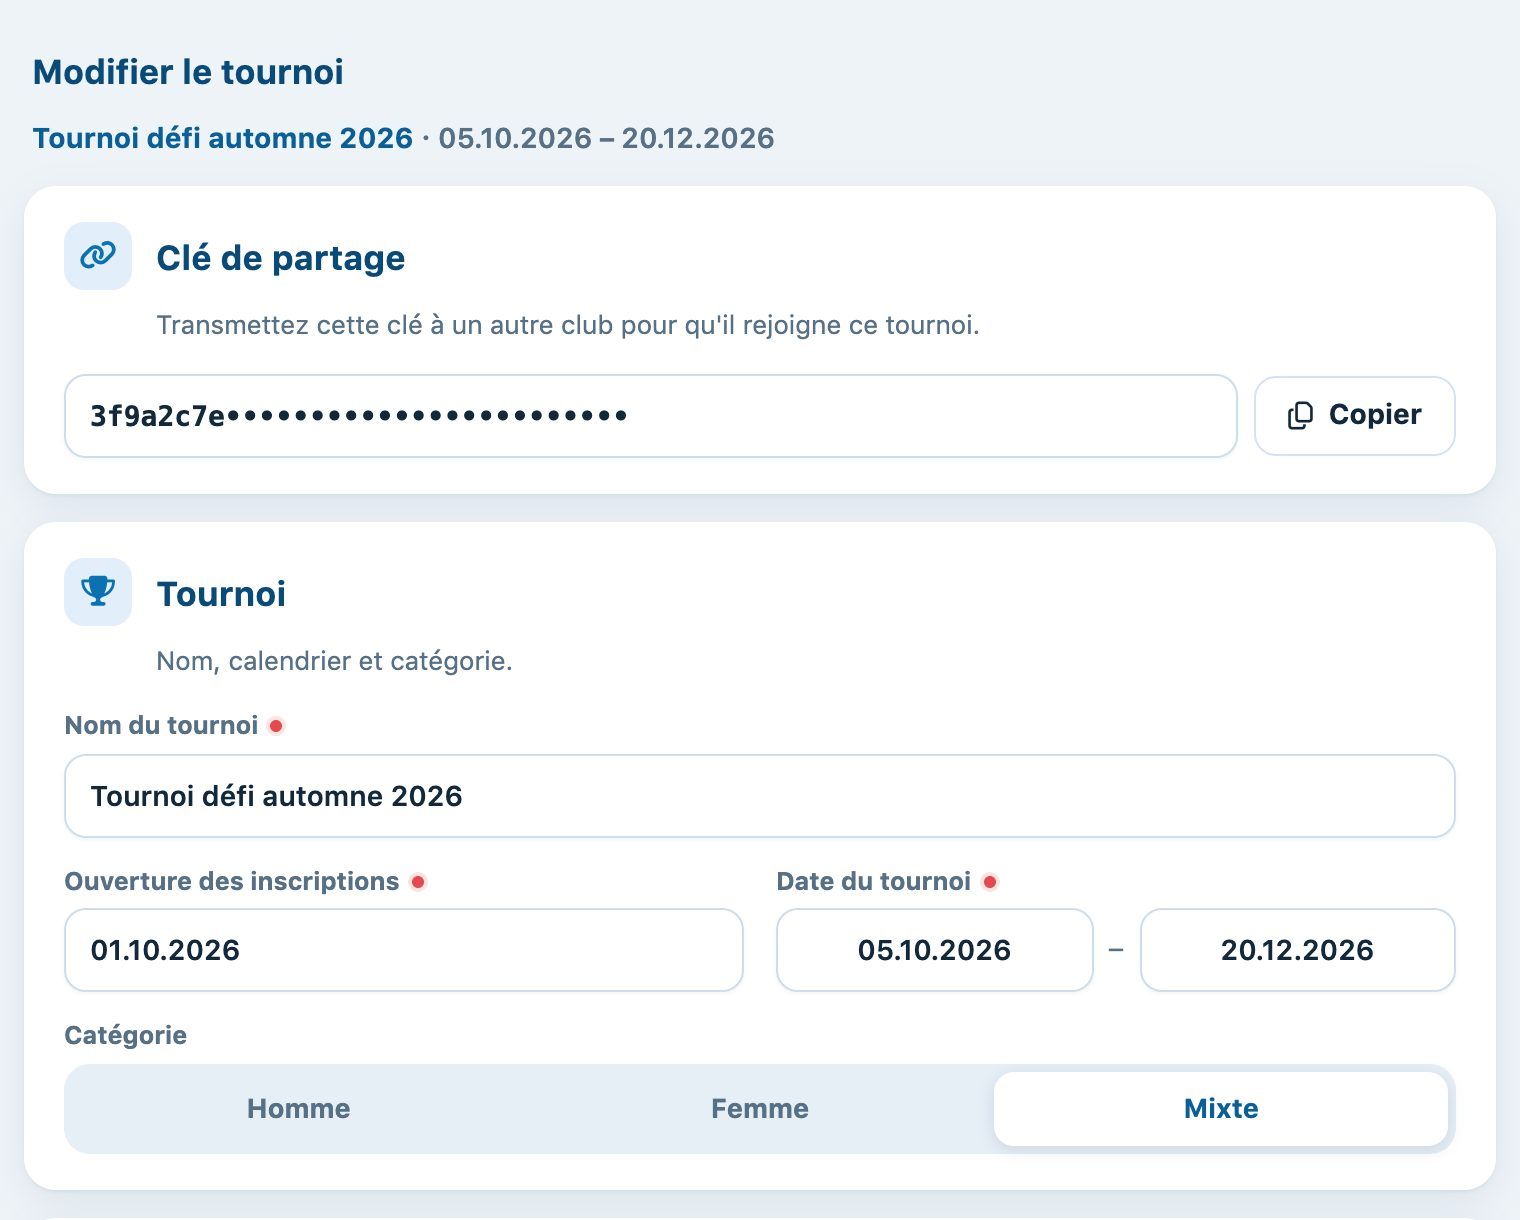Click the Tournoi défi automne 2026 subtitle link

point(223,138)
